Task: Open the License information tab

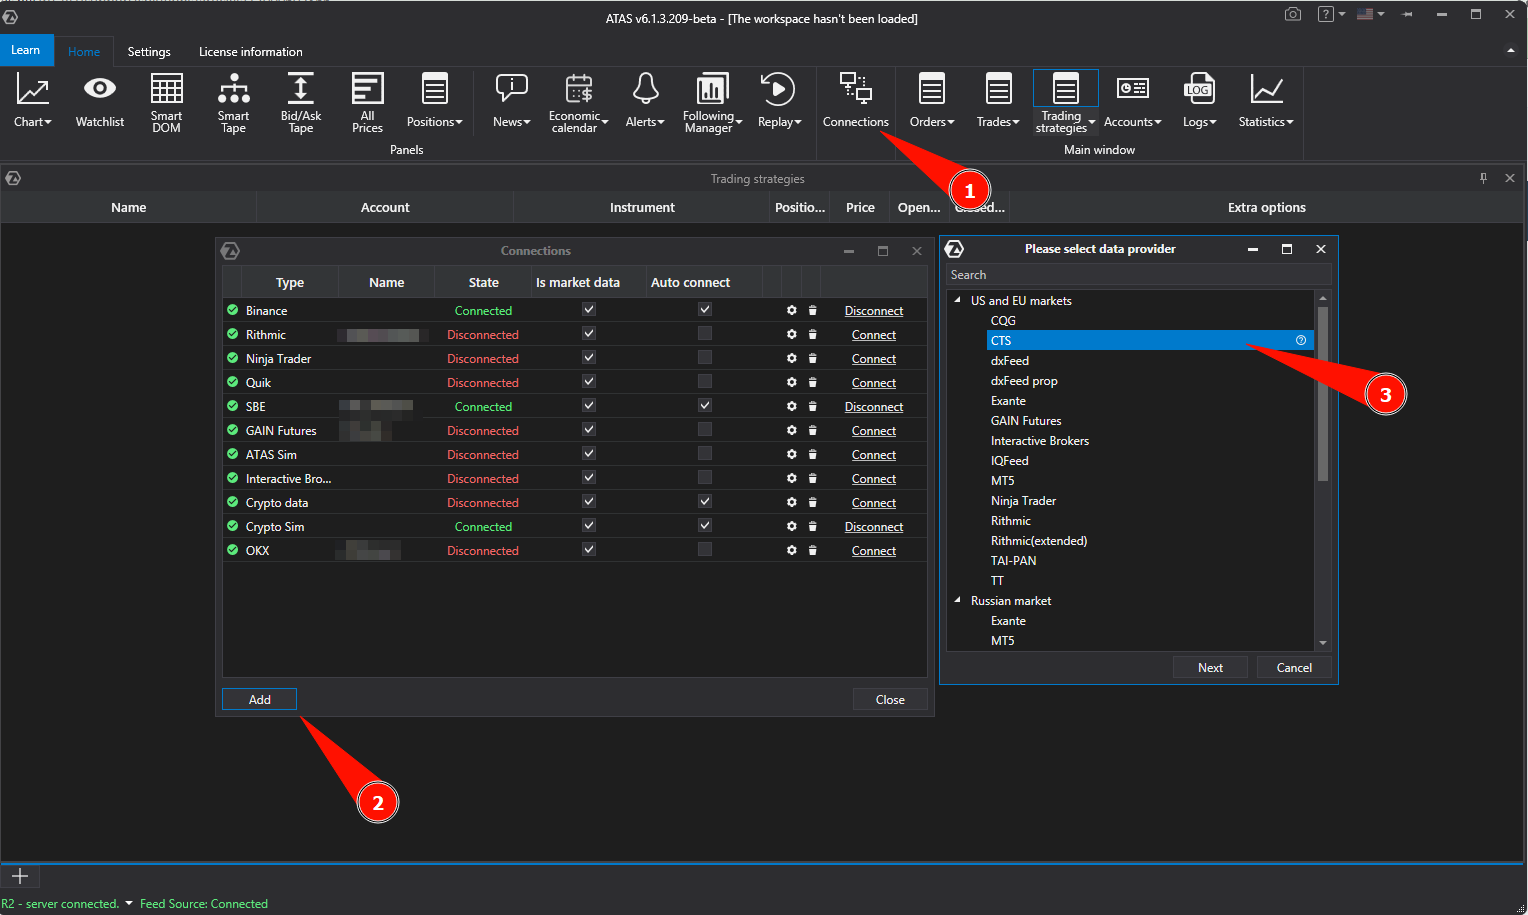Action: pos(250,52)
